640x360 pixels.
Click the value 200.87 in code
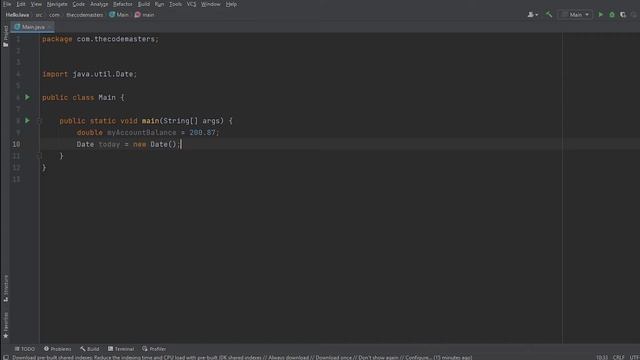pyautogui.click(x=202, y=133)
